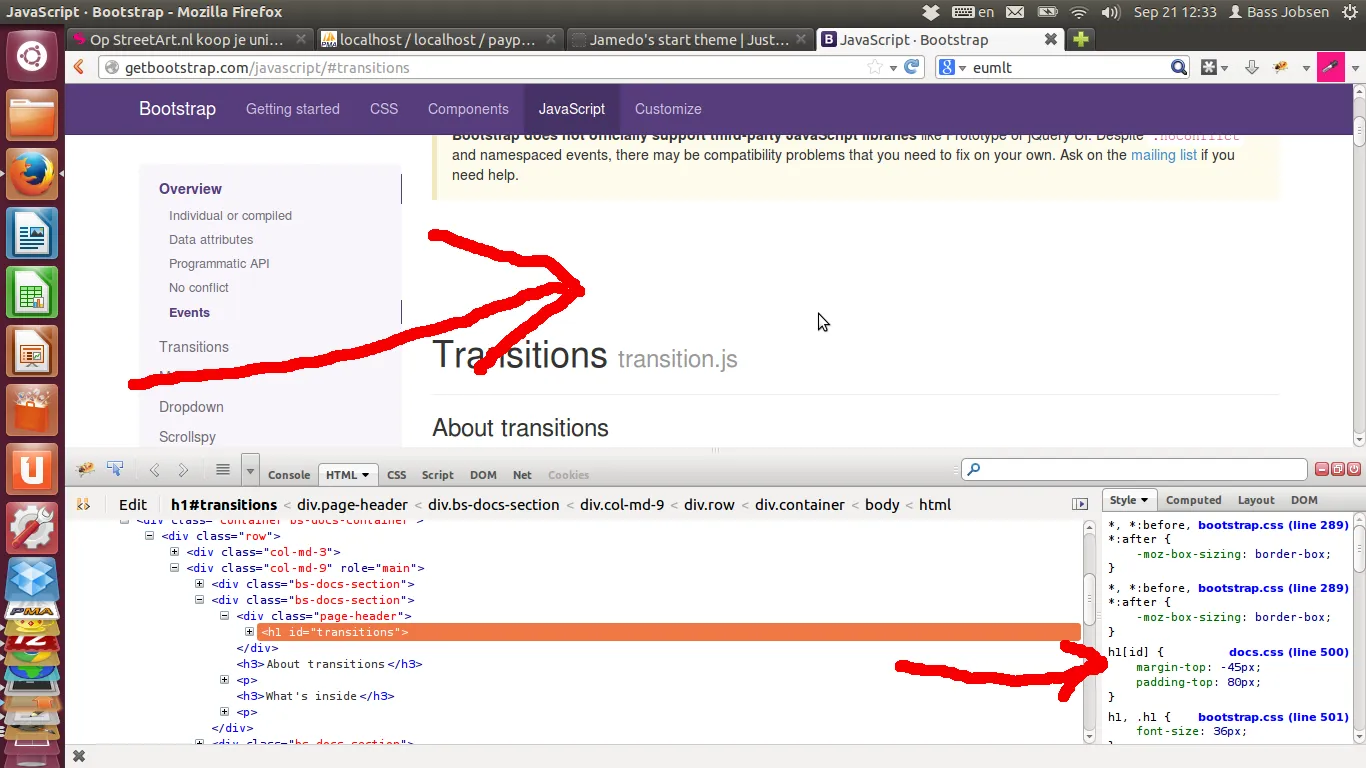This screenshot has height=768, width=1366.
Task: Click the search magnifier in Firefox search box
Action: (1180, 67)
